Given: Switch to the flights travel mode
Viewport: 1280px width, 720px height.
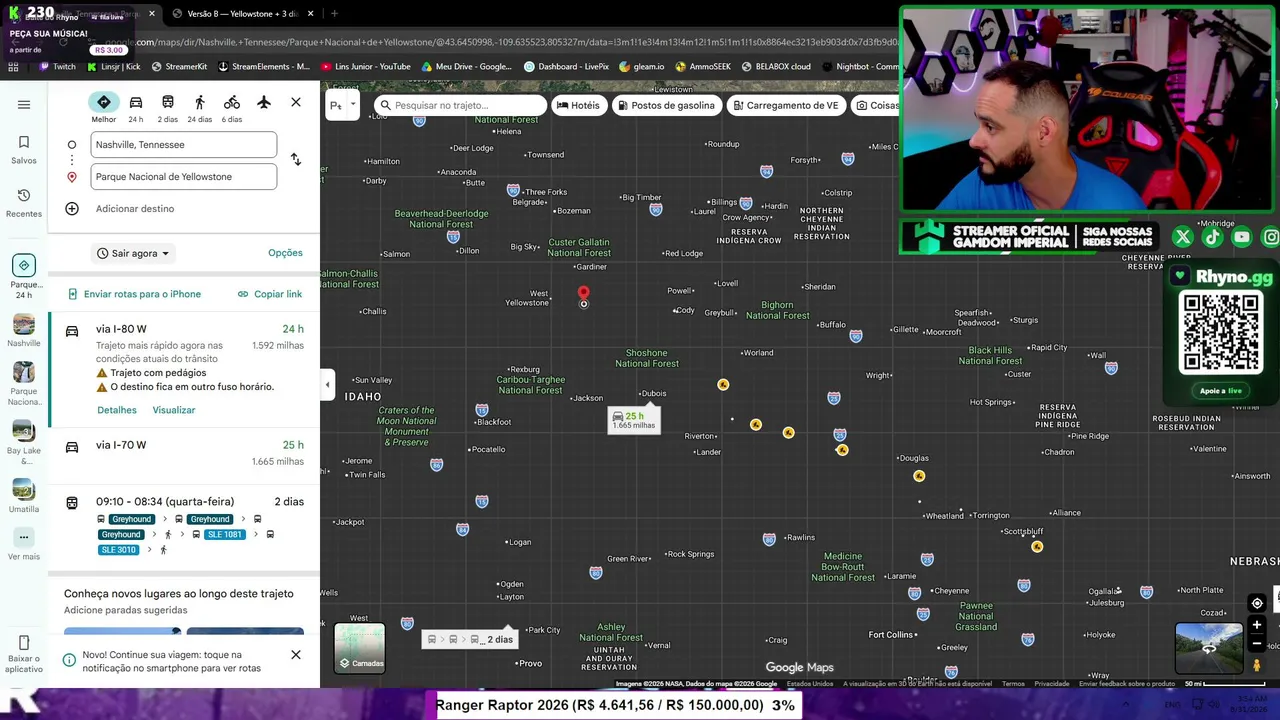Looking at the screenshot, I should click(x=264, y=103).
